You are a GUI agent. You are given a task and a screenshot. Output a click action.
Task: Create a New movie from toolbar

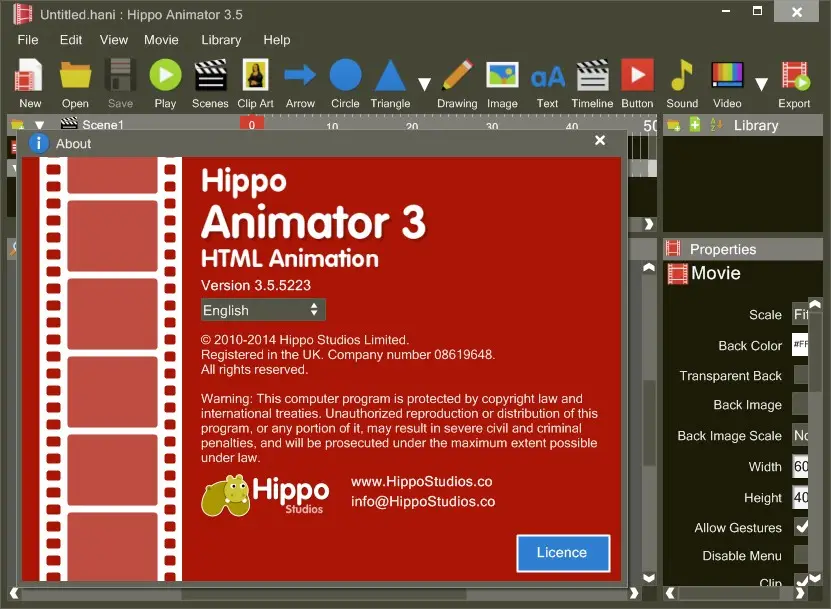coord(29,83)
